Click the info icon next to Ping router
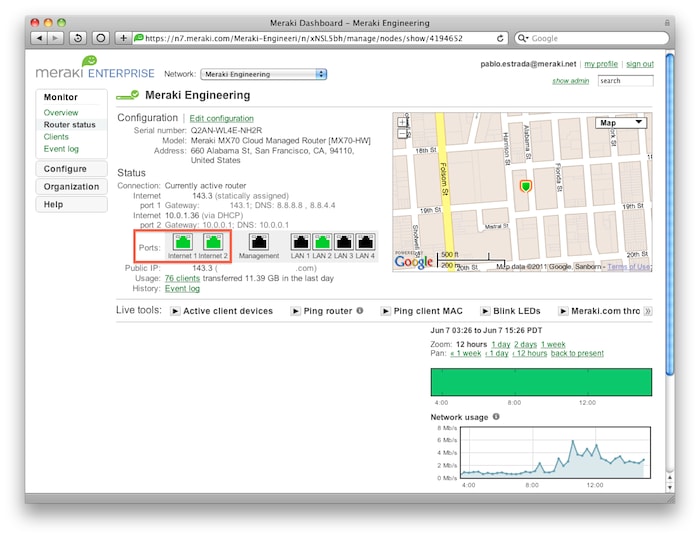Image resolution: width=700 pixels, height=538 pixels. (360, 310)
